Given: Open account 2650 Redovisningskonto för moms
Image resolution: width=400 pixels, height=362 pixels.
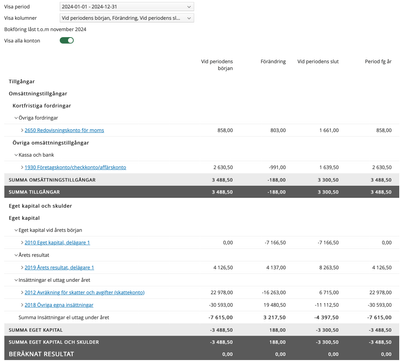Looking at the screenshot, I should (64, 130).
